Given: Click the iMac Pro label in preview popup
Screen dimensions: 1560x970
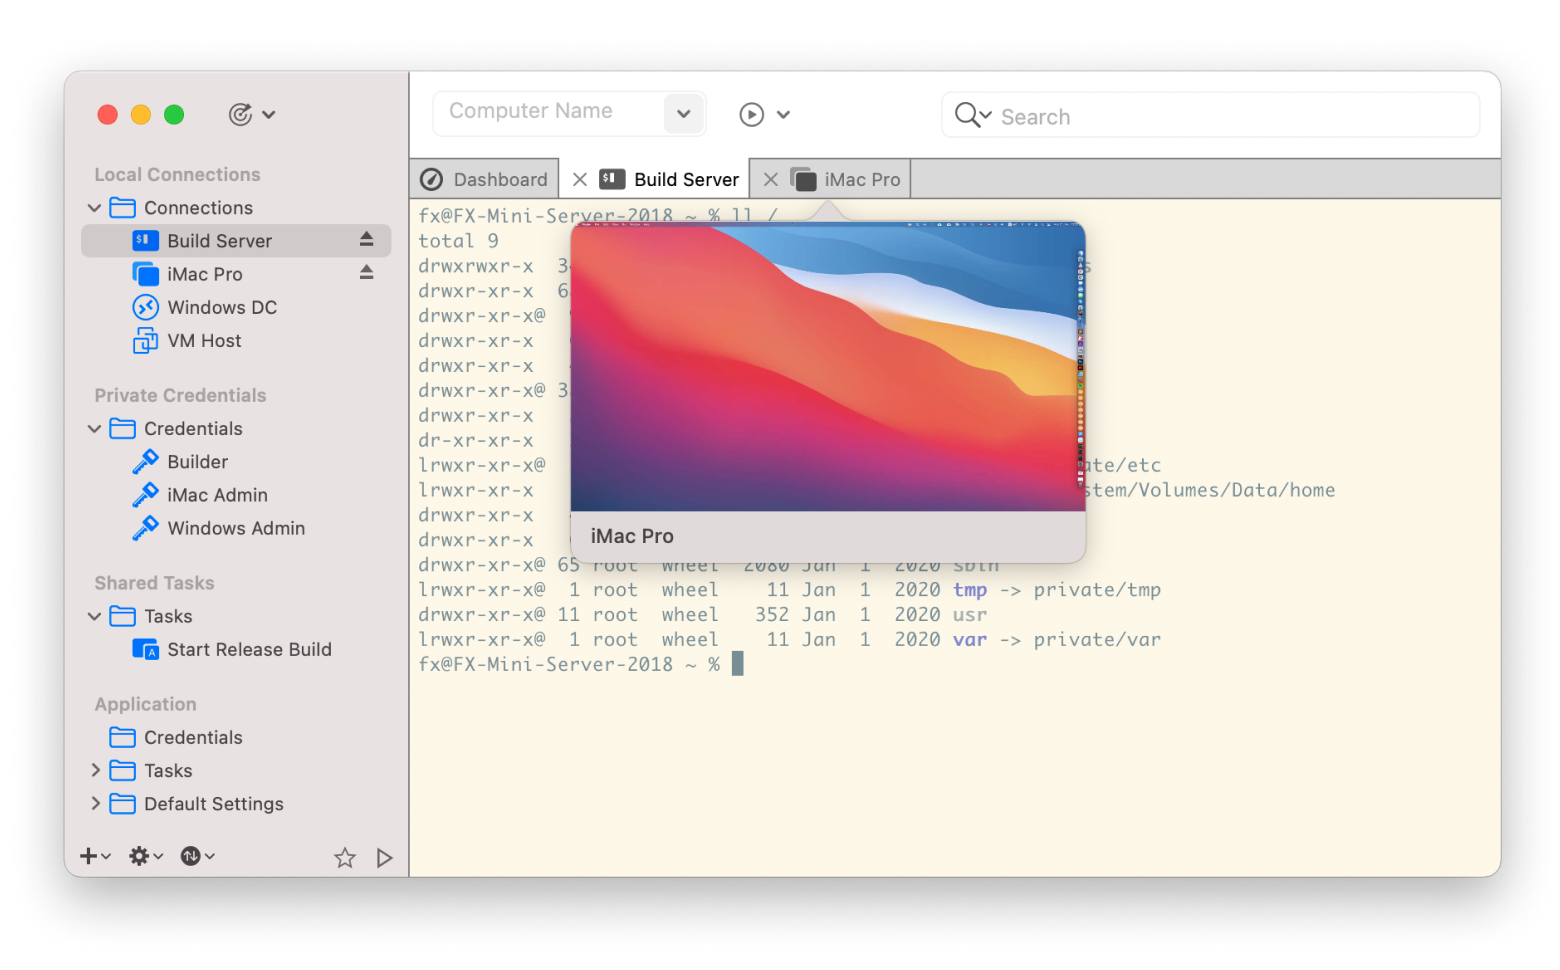Looking at the screenshot, I should coord(632,536).
